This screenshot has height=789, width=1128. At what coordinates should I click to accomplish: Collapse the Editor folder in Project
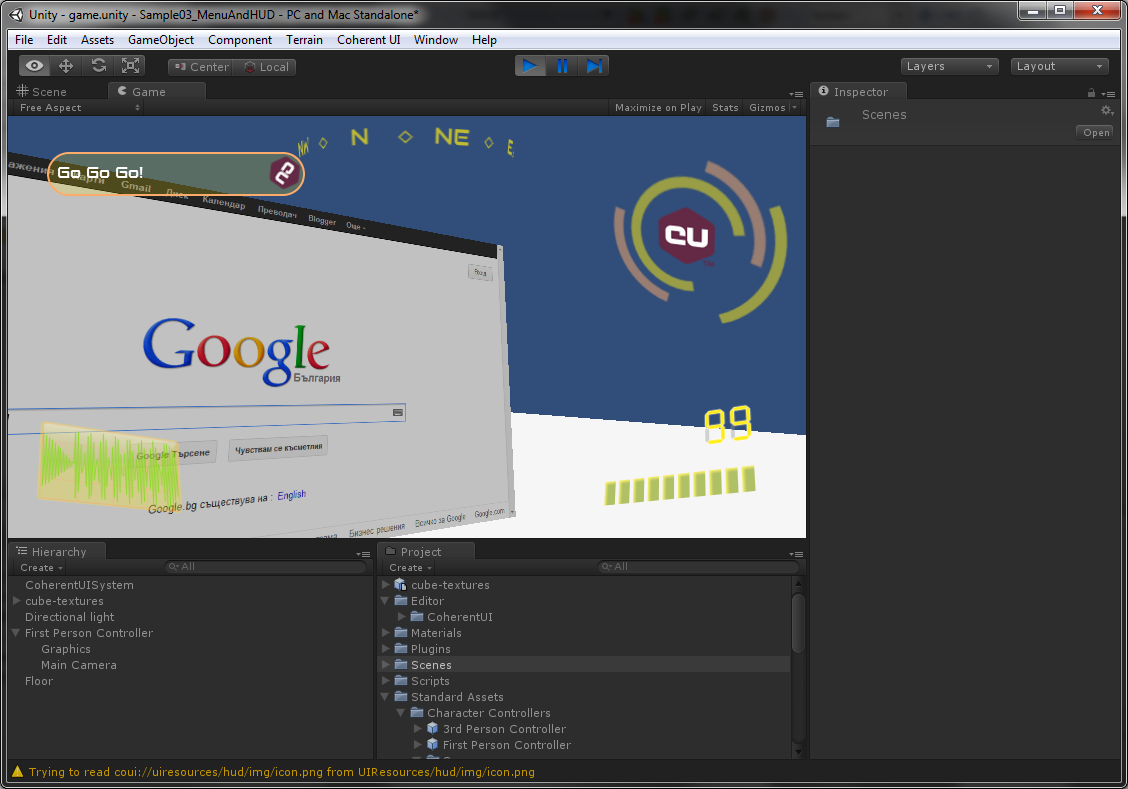(x=385, y=601)
